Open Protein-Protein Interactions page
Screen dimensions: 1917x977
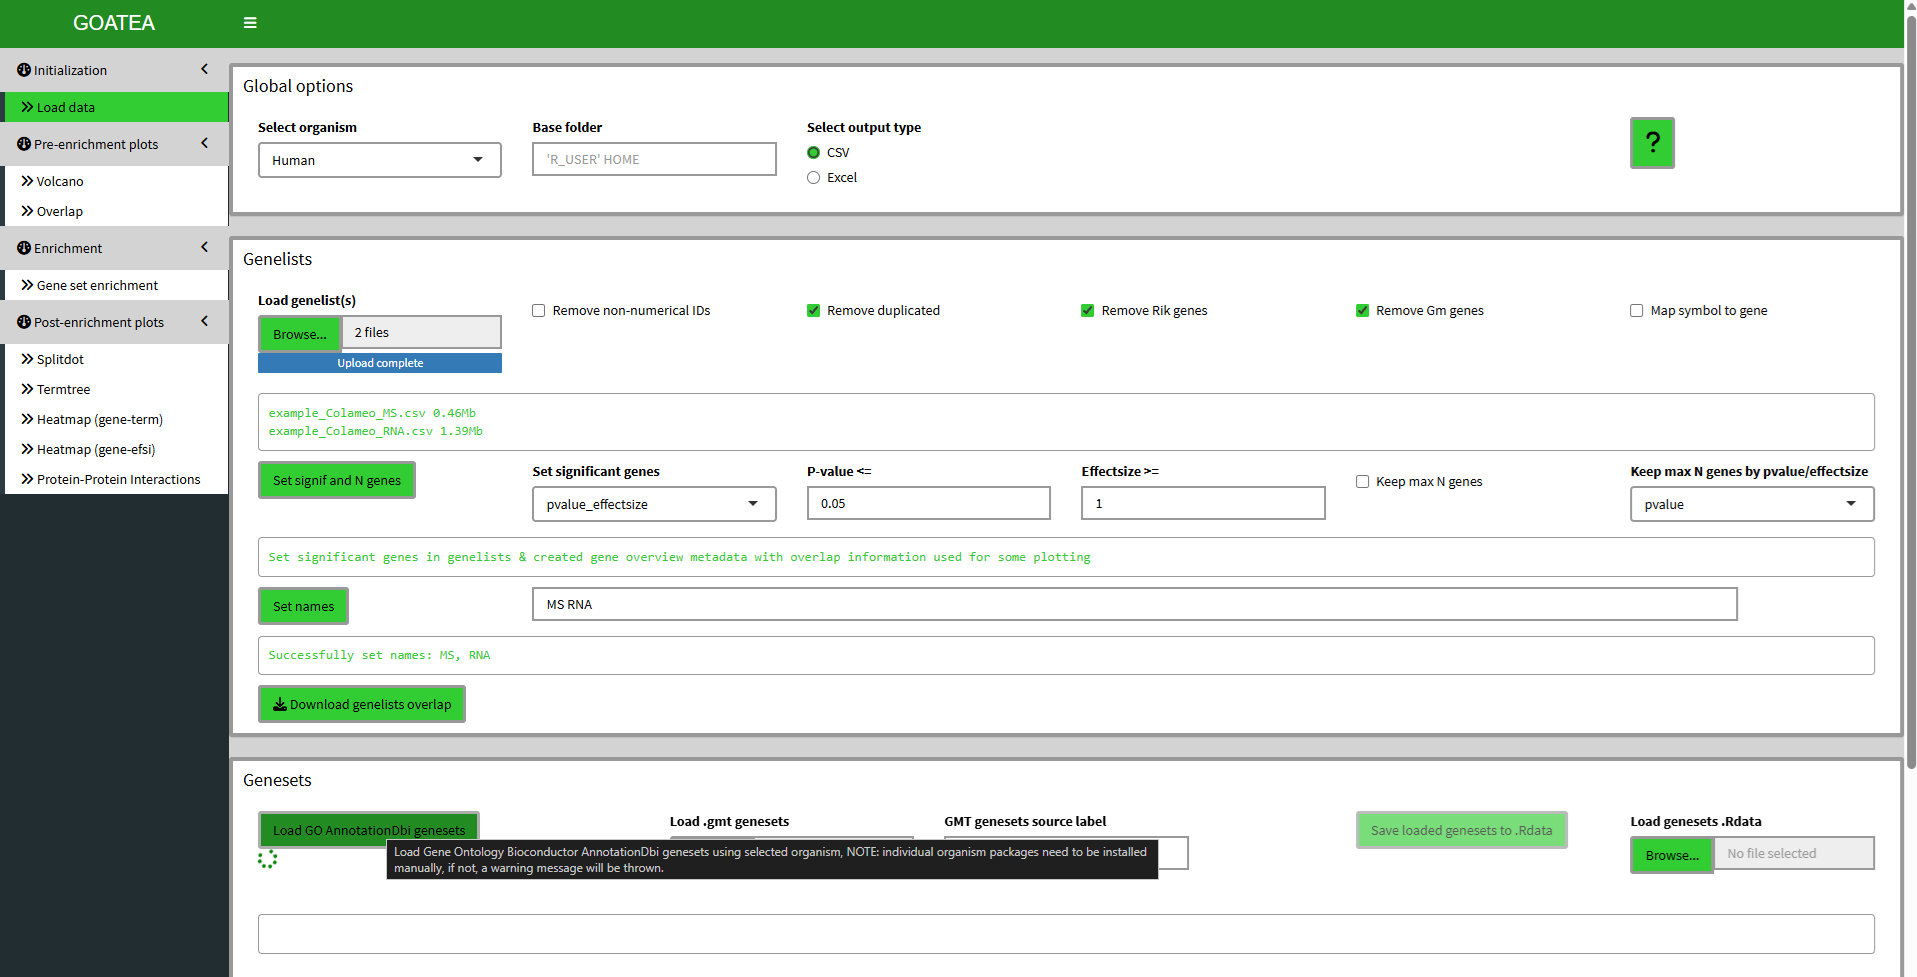click(x=118, y=479)
